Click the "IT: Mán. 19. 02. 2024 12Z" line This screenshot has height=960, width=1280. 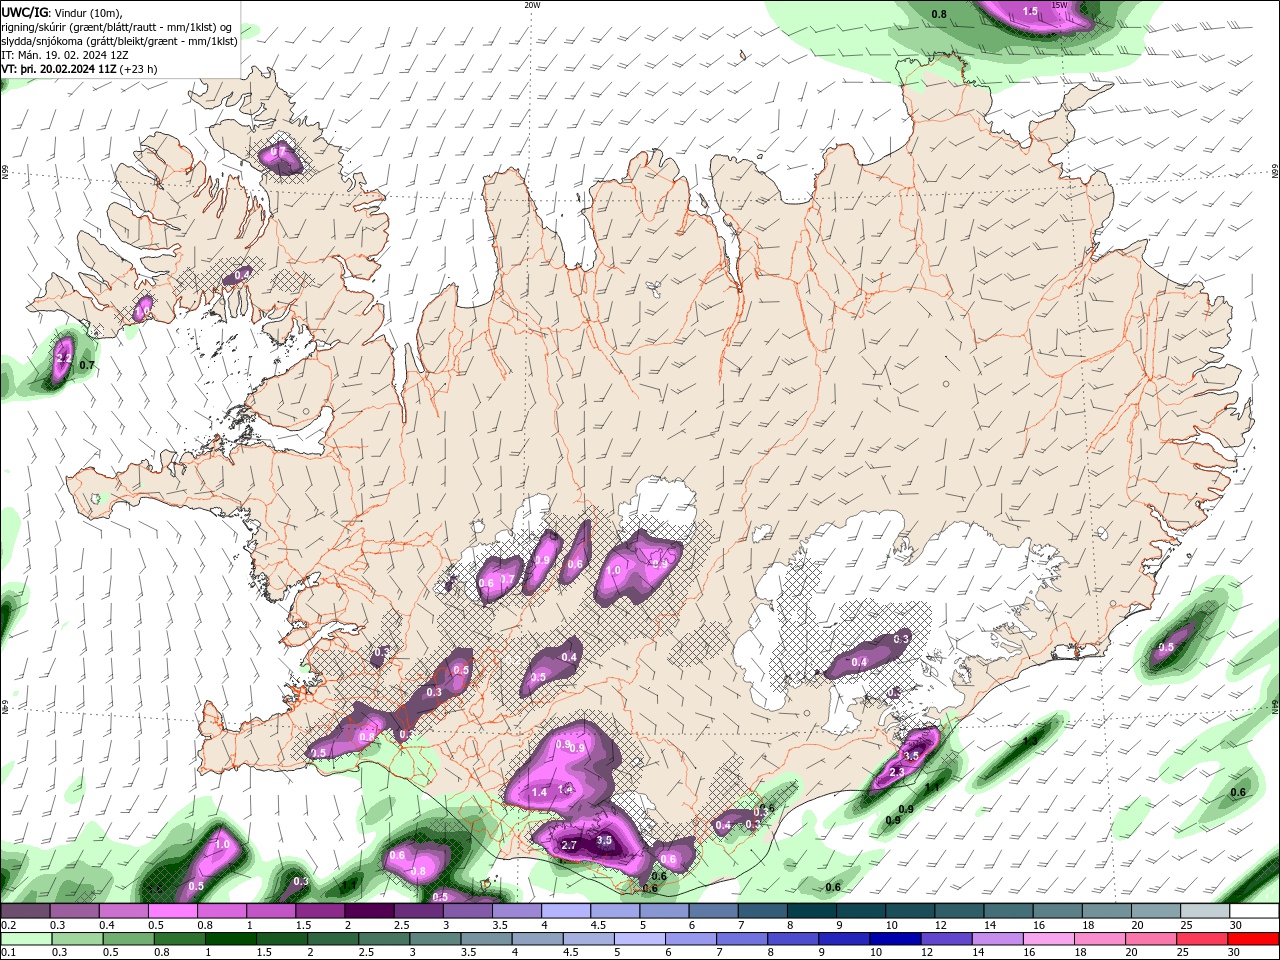(x=67, y=55)
